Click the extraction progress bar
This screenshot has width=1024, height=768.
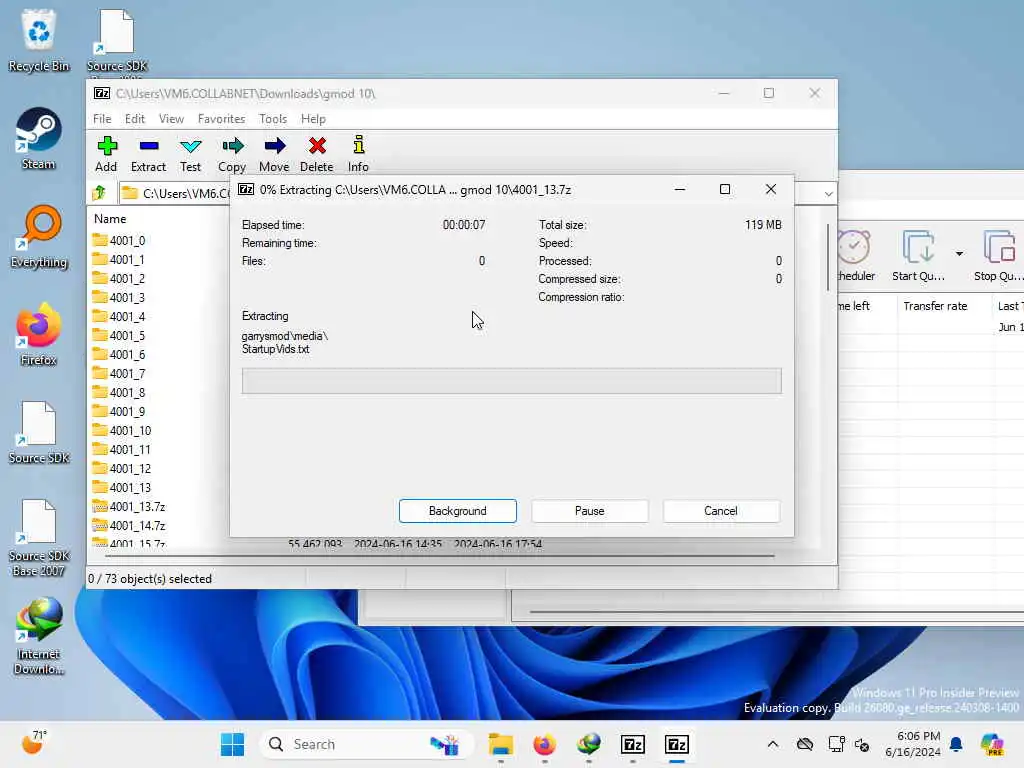coord(511,381)
